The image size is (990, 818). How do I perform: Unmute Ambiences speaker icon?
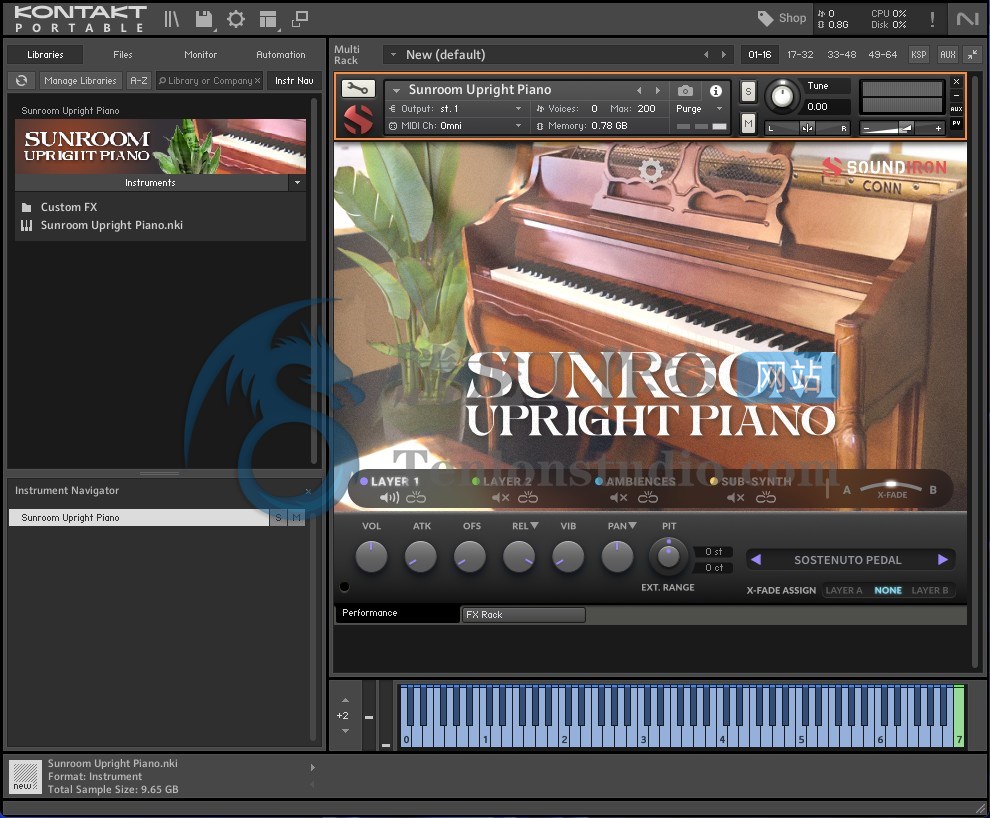619,498
